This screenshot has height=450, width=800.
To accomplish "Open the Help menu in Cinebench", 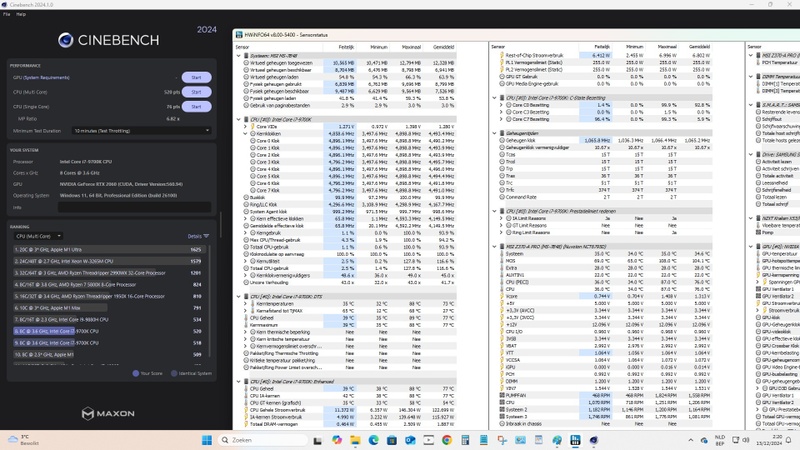I will point(21,14).
